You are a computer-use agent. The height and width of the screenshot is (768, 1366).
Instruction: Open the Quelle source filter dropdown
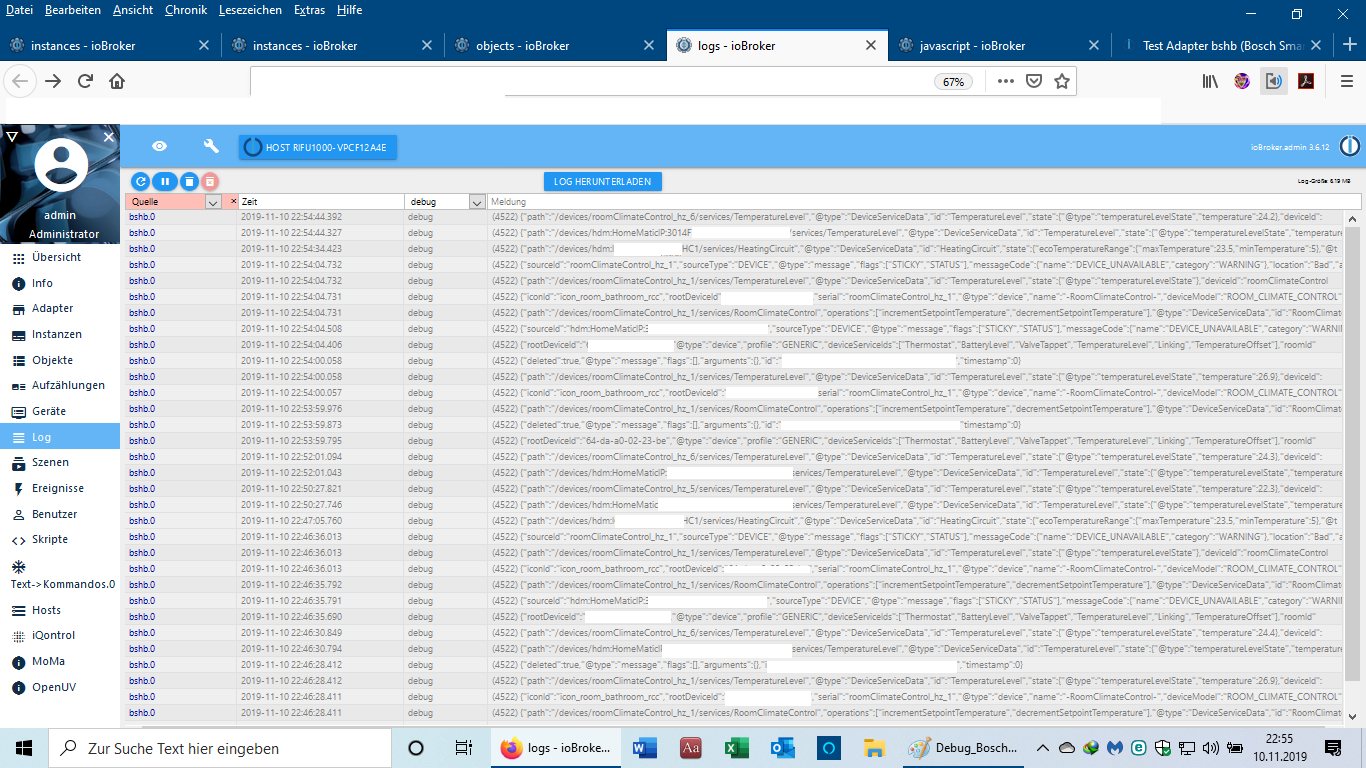(x=212, y=202)
